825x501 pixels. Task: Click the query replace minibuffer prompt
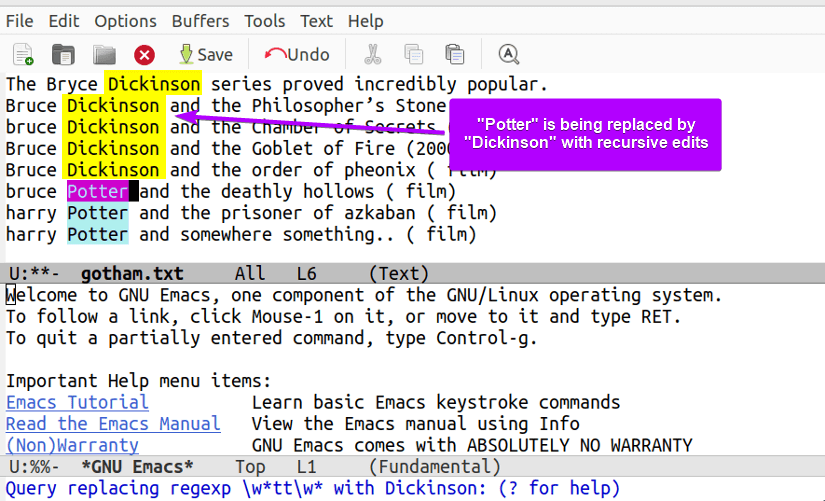click(x=313, y=488)
